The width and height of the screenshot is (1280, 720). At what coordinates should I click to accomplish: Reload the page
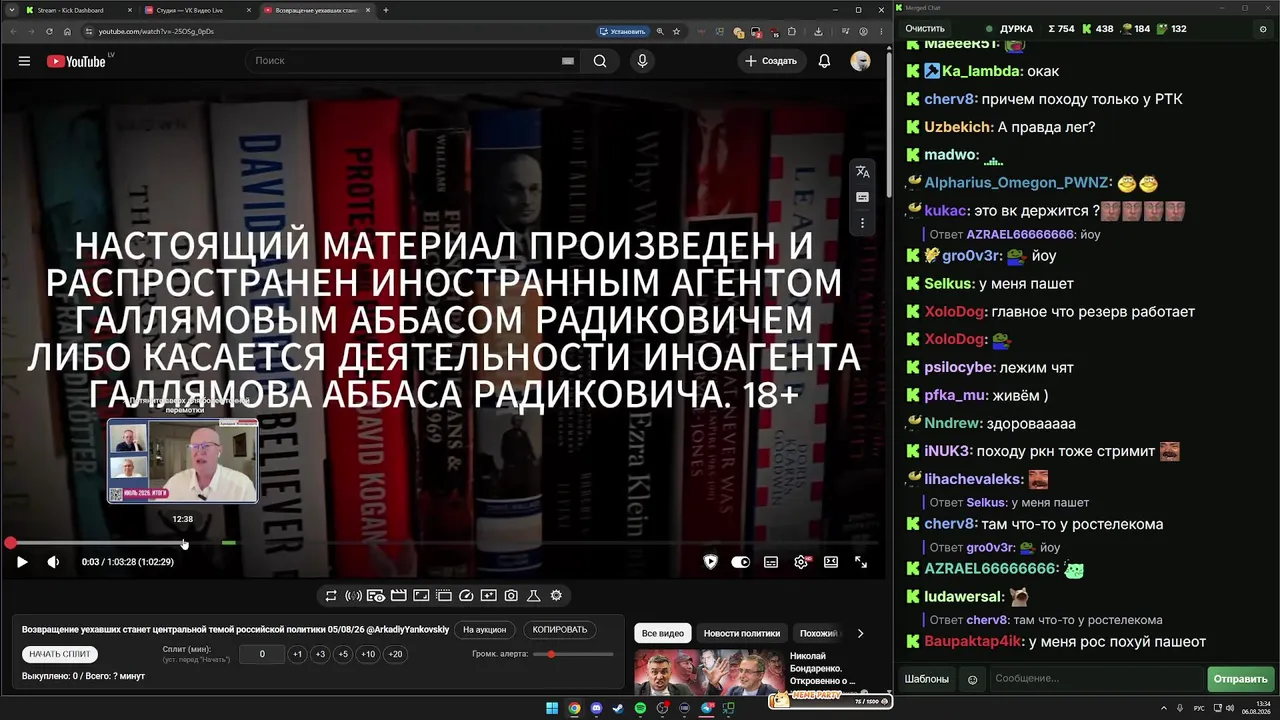click(x=49, y=31)
